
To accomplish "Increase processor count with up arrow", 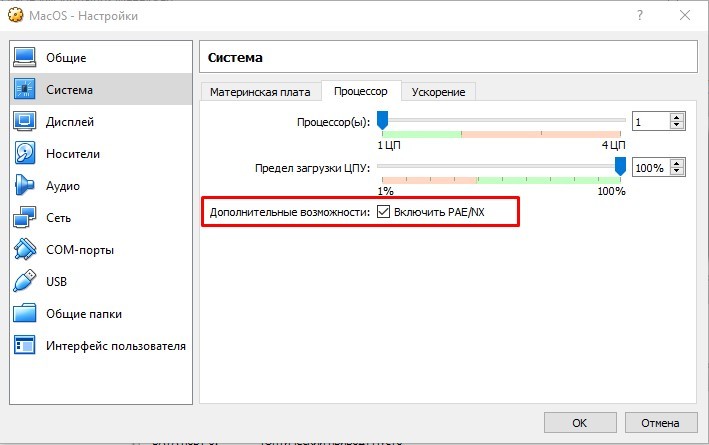I will tap(677, 117).
